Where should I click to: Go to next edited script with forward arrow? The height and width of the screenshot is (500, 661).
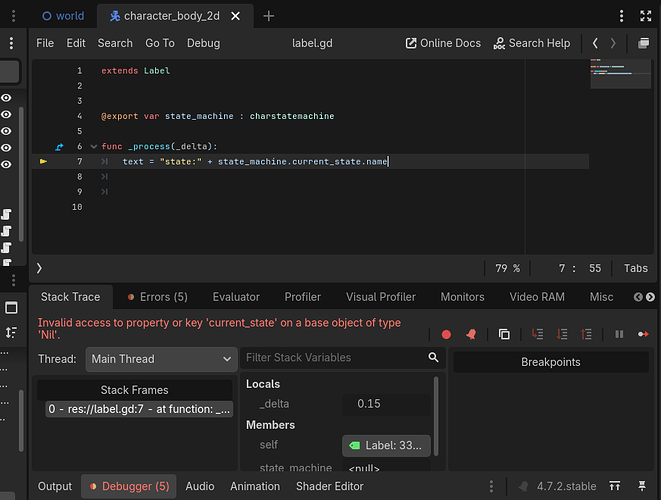tap(613, 43)
